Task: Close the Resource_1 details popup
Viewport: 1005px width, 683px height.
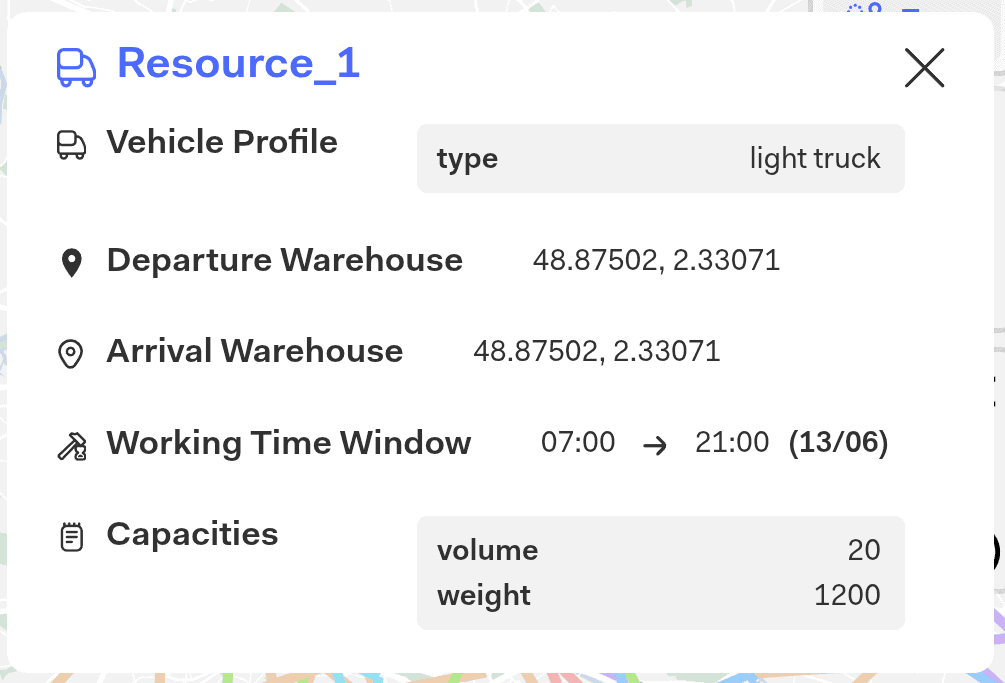Action: 924,67
